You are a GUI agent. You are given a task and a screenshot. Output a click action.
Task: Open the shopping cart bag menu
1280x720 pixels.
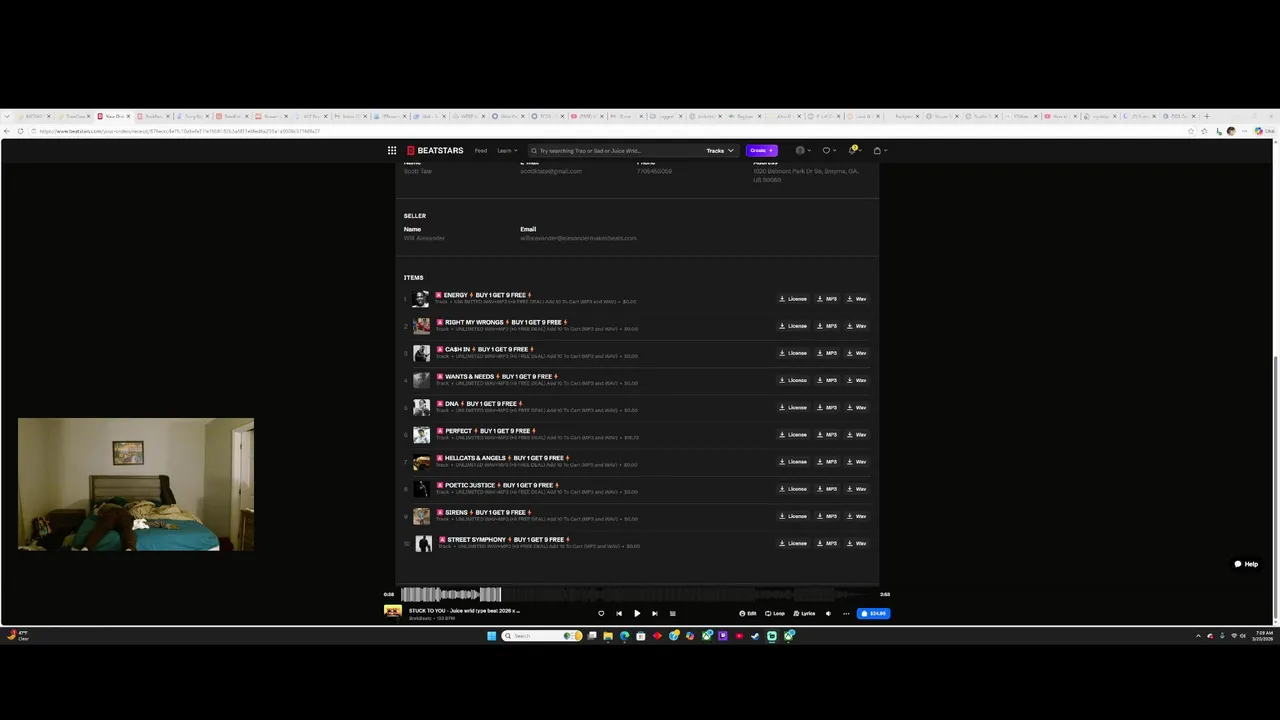(879, 150)
